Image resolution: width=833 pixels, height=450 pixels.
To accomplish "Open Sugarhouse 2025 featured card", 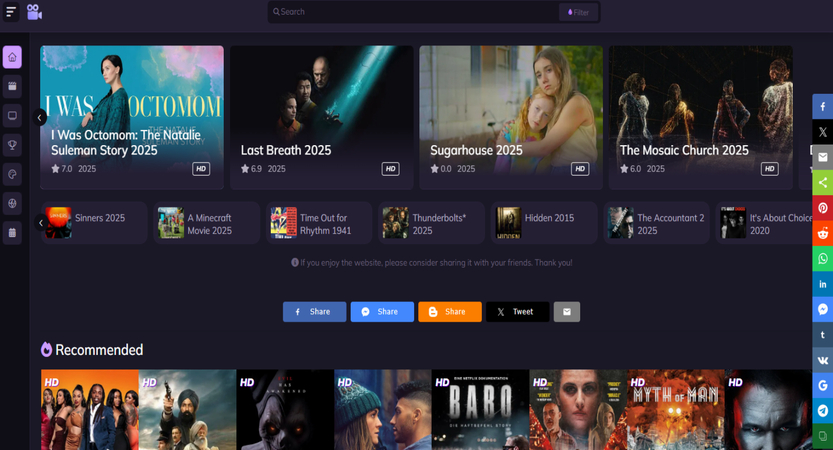I will click(511, 117).
